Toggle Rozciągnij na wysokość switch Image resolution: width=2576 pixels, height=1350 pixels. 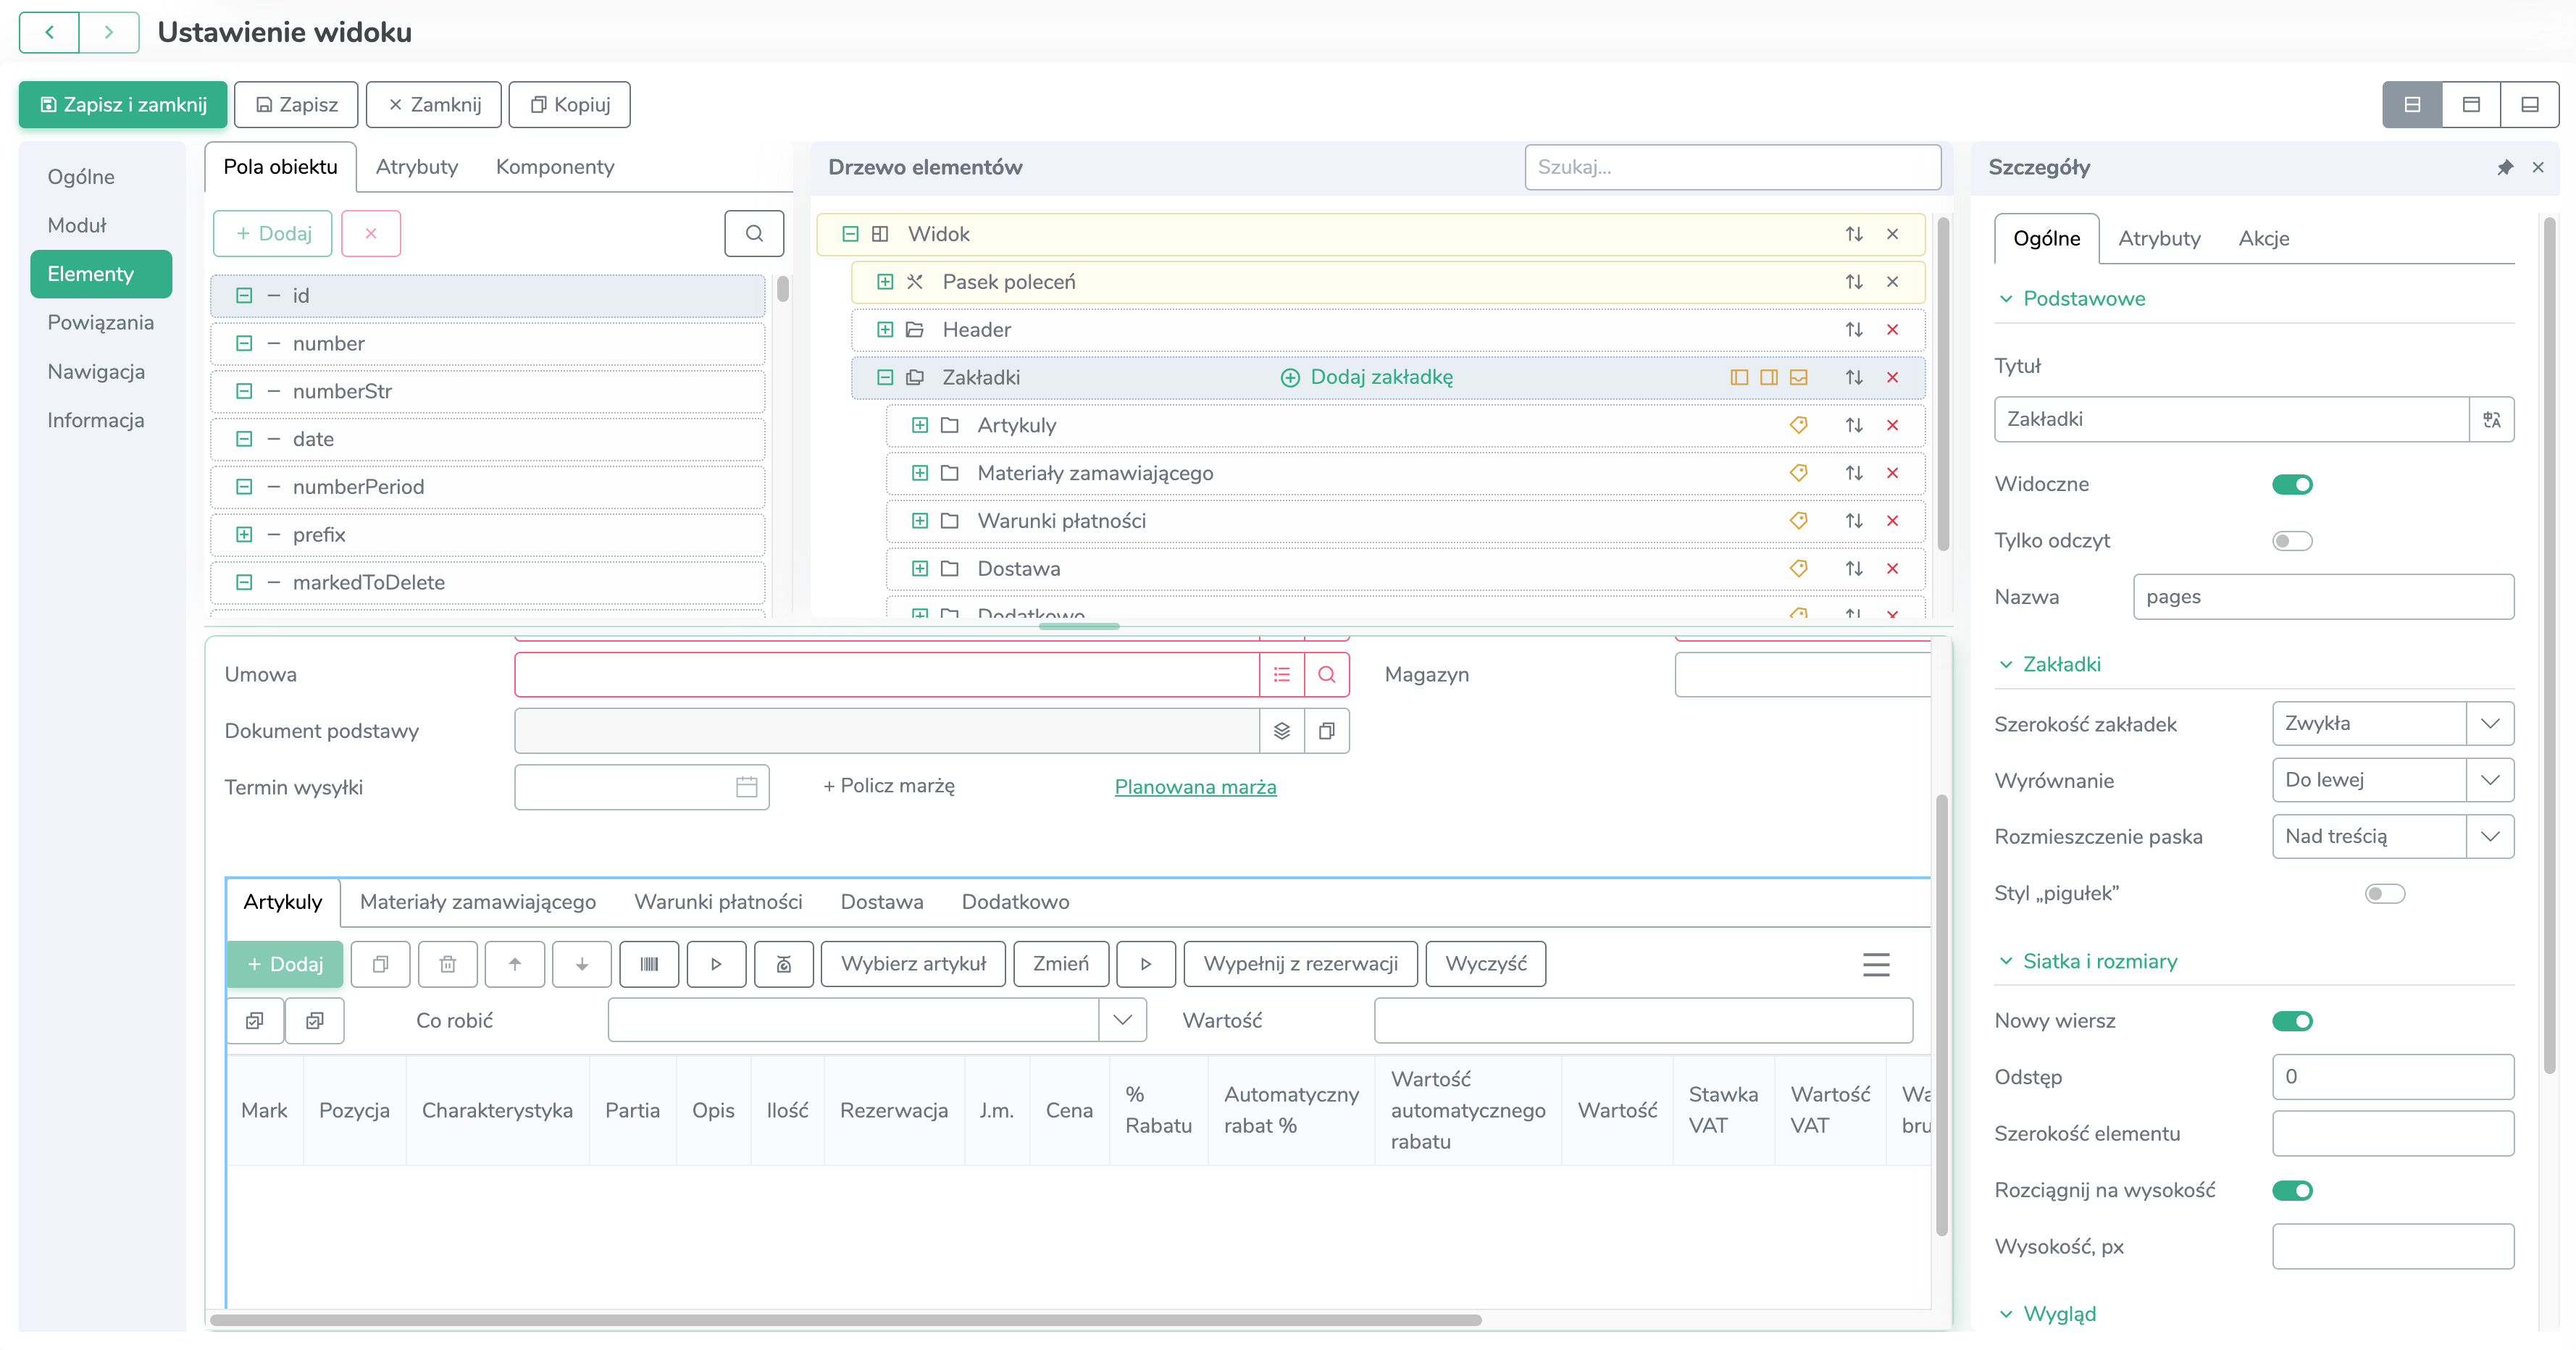(2292, 1190)
